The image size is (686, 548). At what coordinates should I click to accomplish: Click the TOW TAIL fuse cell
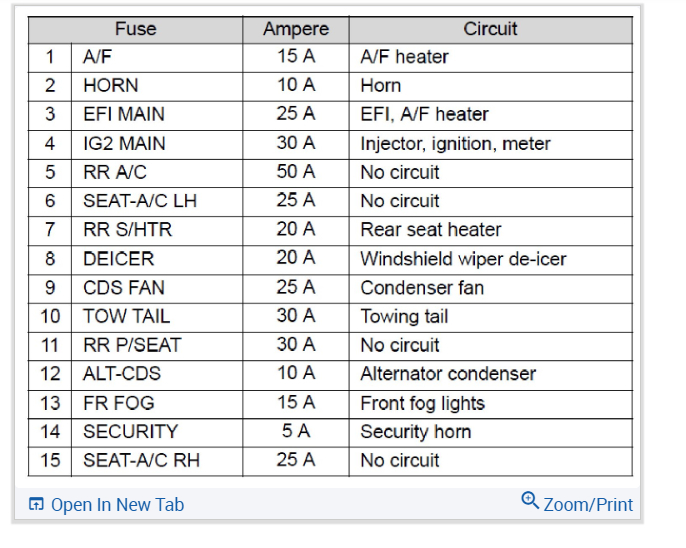click(126, 317)
